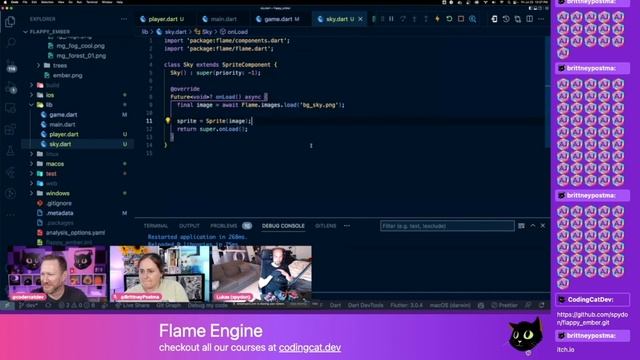The height and width of the screenshot is (360, 640).
Task: Step out in the debug toolbar
Action: click(x=426, y=19)
